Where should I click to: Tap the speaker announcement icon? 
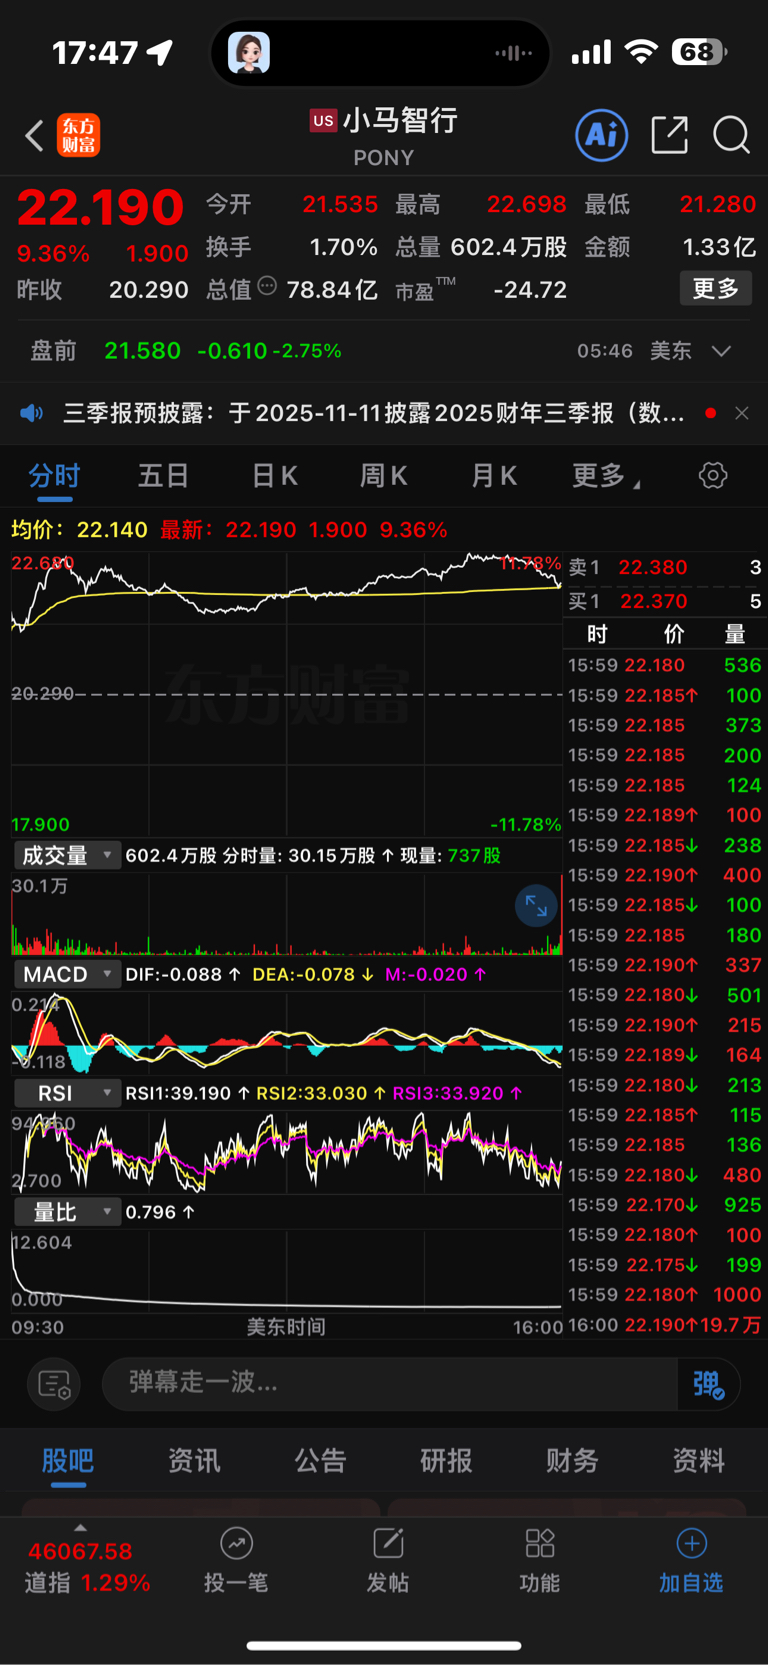coord(32,413)
